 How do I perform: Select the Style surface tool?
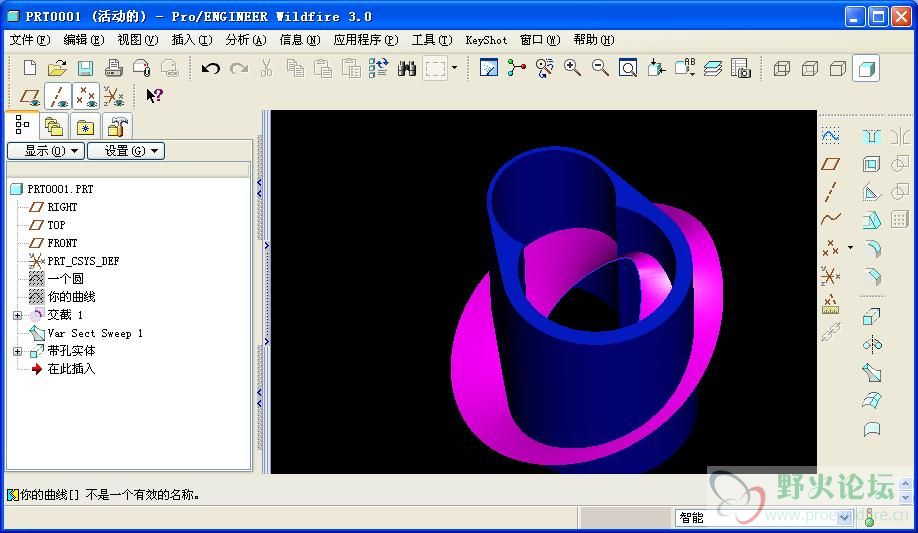[x=872, y=429]
